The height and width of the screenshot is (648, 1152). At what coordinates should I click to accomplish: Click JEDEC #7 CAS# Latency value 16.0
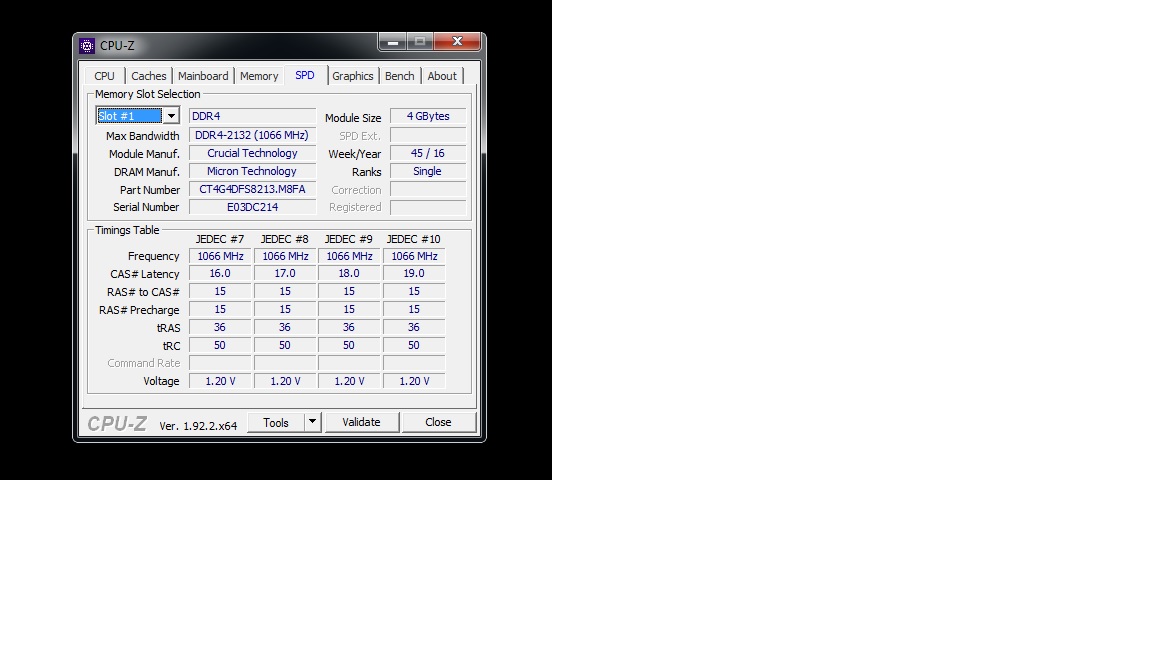[220, 273]
